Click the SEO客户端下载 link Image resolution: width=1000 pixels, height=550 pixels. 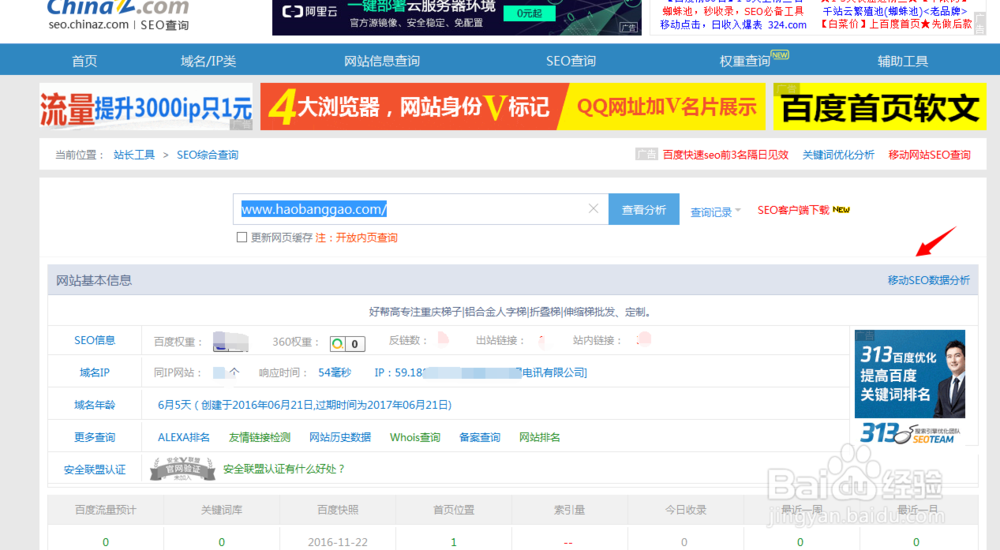(793, 210)
